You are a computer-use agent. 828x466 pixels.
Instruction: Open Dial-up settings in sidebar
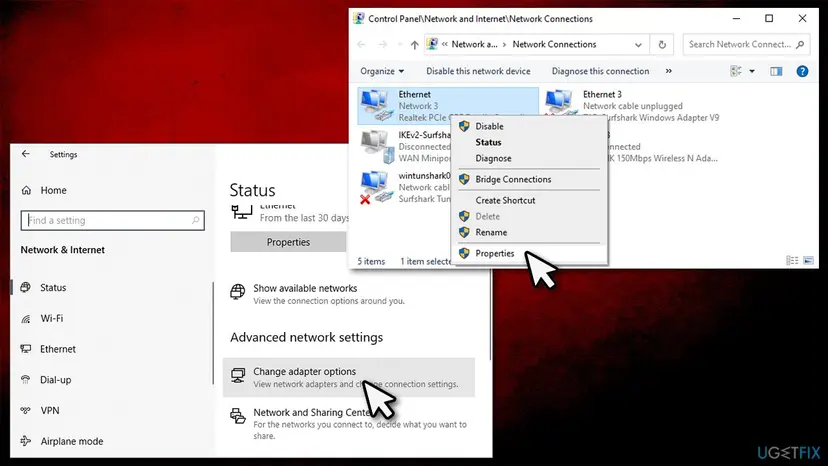coord(55,380)
